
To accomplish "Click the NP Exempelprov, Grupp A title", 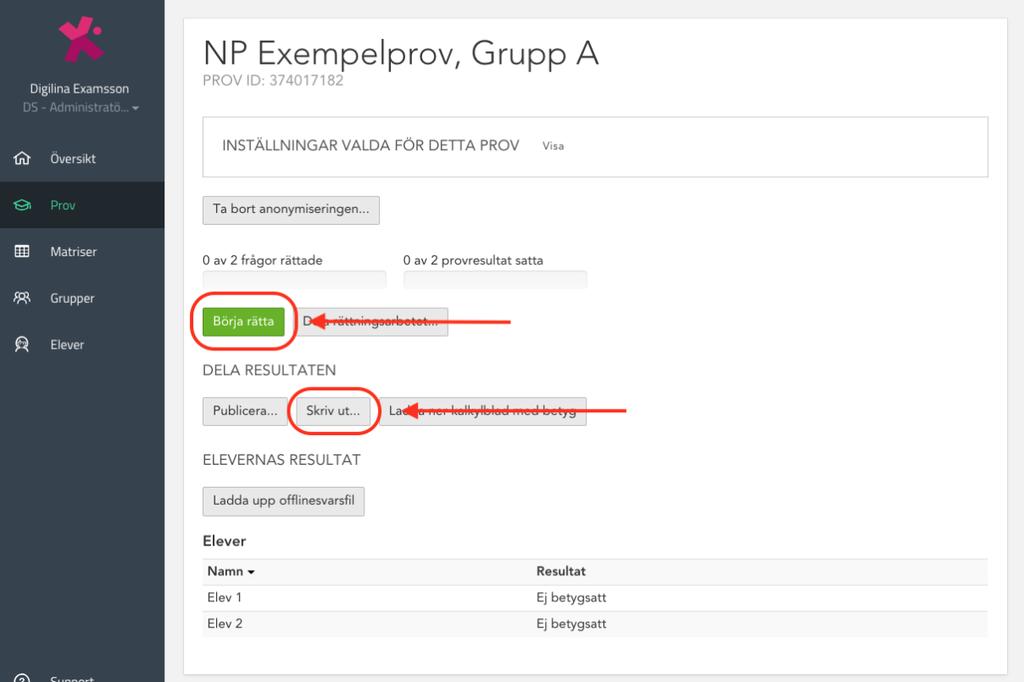I will (x=401, y=54).
